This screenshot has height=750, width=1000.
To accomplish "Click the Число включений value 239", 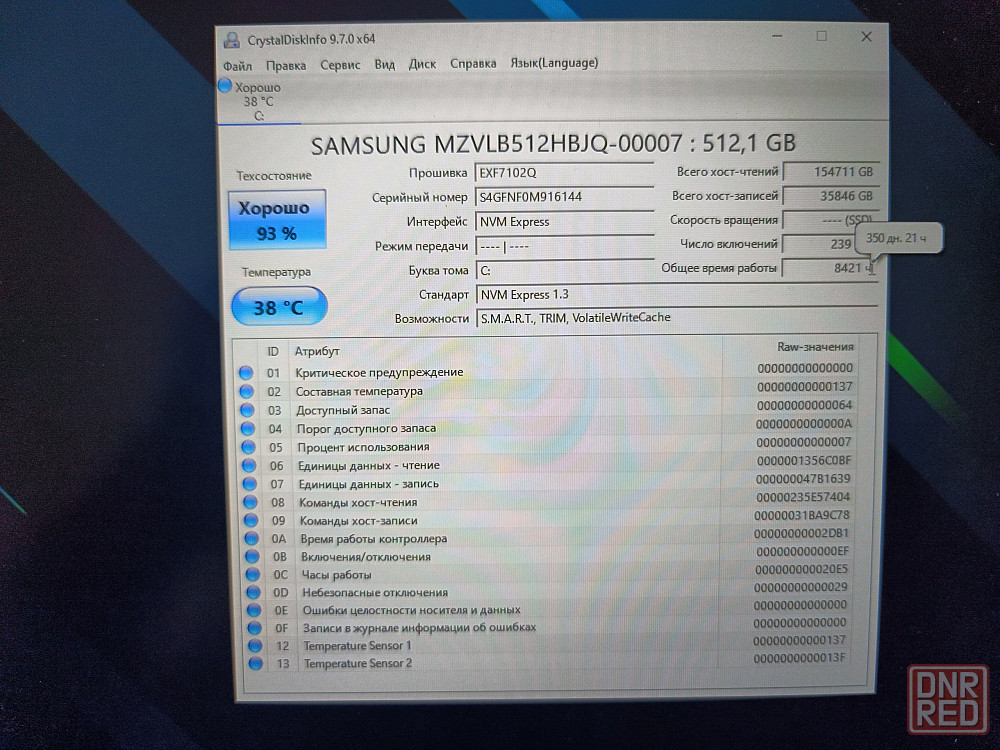I will click(x=819, y=244).
